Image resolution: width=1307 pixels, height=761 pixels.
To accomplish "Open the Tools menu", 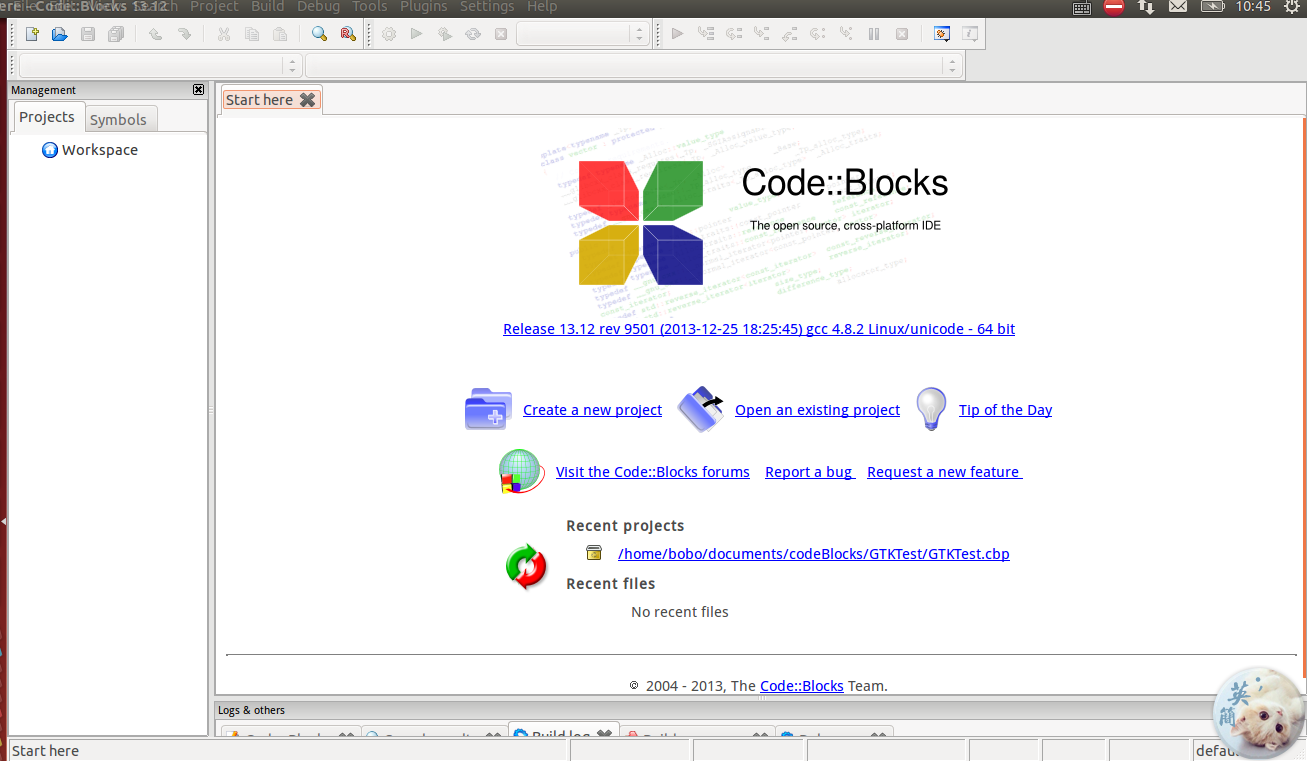I will (x=370, y=7).
